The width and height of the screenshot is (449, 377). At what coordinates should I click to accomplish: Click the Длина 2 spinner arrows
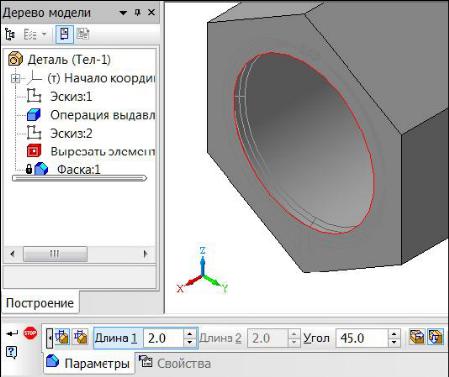coord(294,338)
